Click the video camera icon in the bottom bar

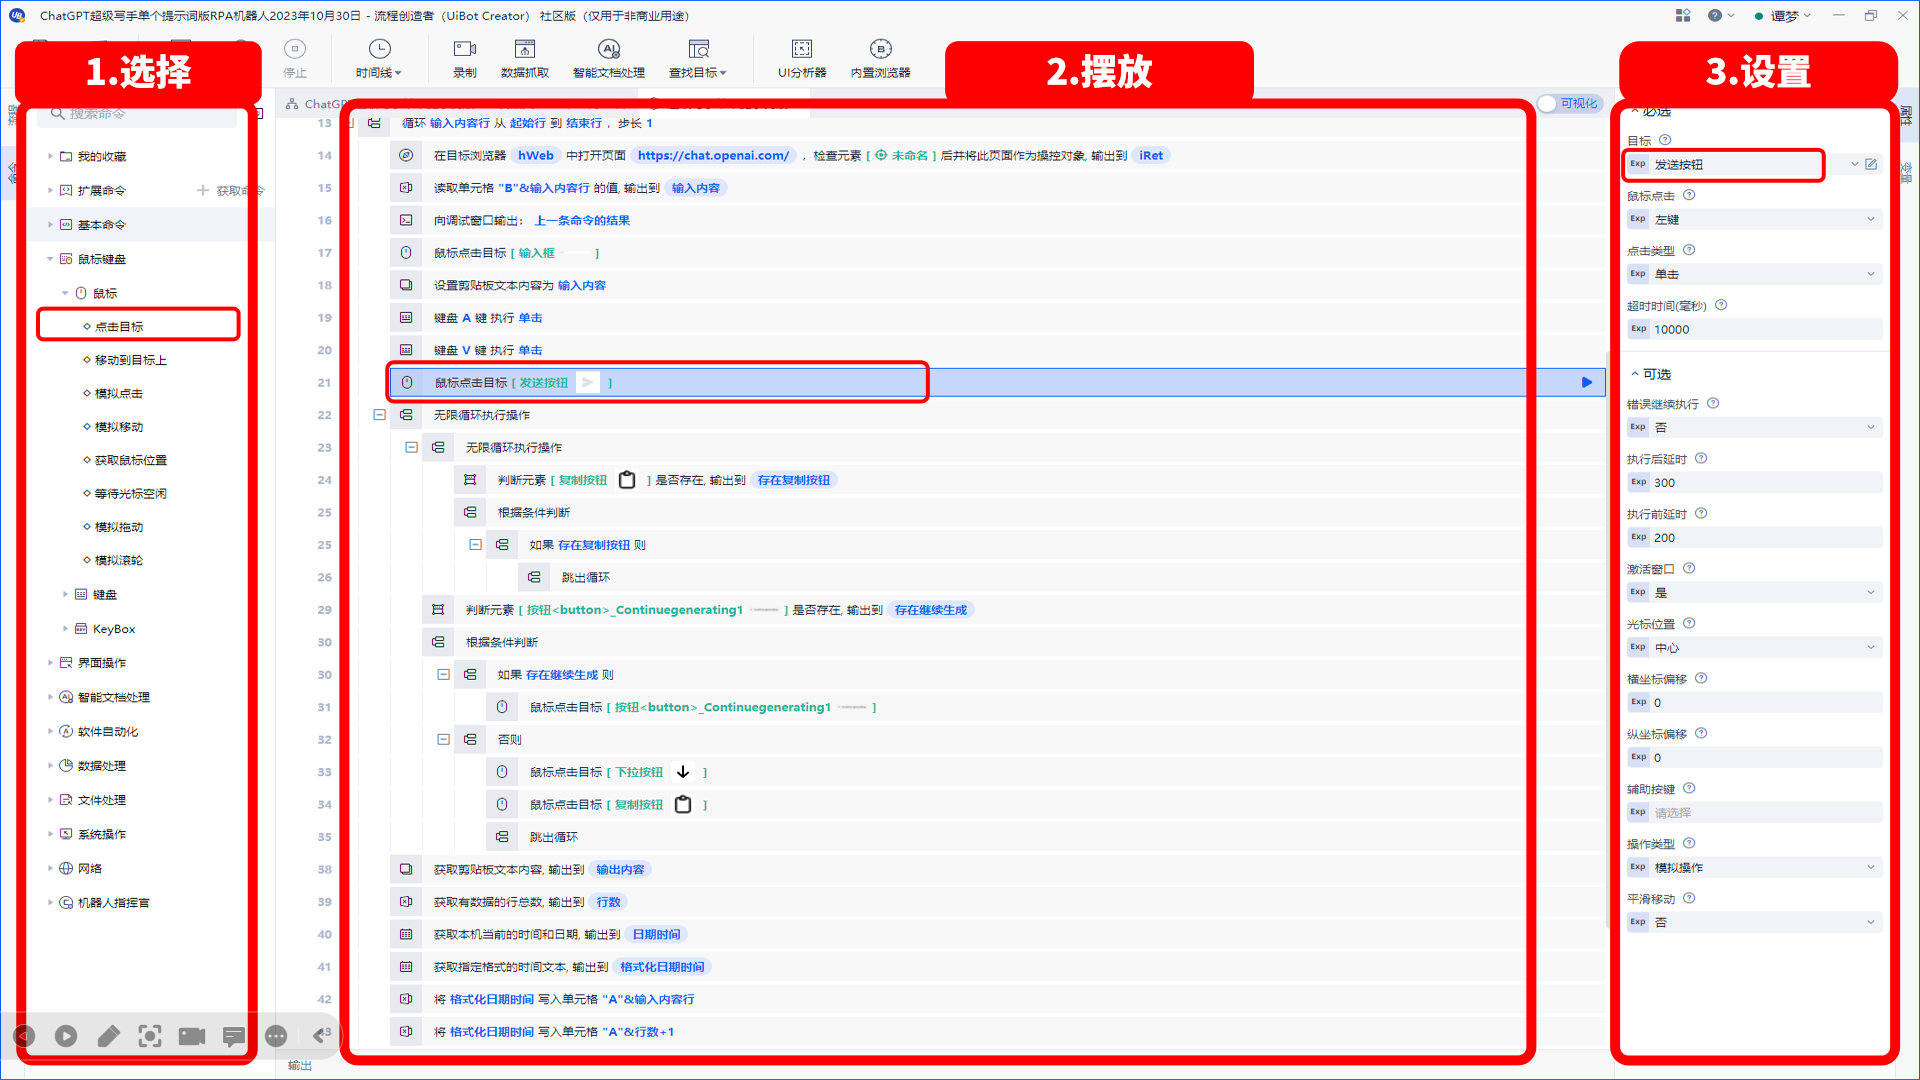pos(192,1036)
